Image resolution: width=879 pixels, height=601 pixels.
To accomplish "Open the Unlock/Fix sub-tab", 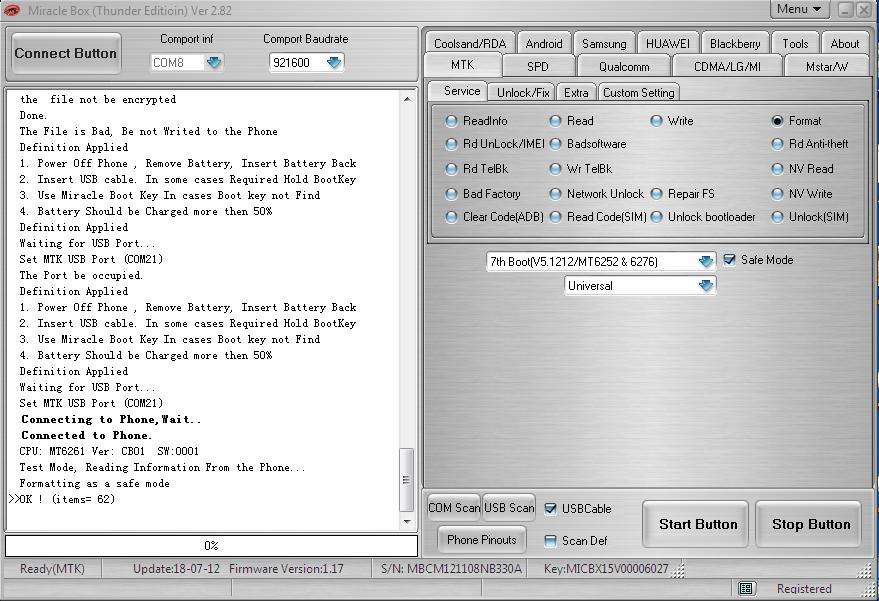I will tap(523, 93).
